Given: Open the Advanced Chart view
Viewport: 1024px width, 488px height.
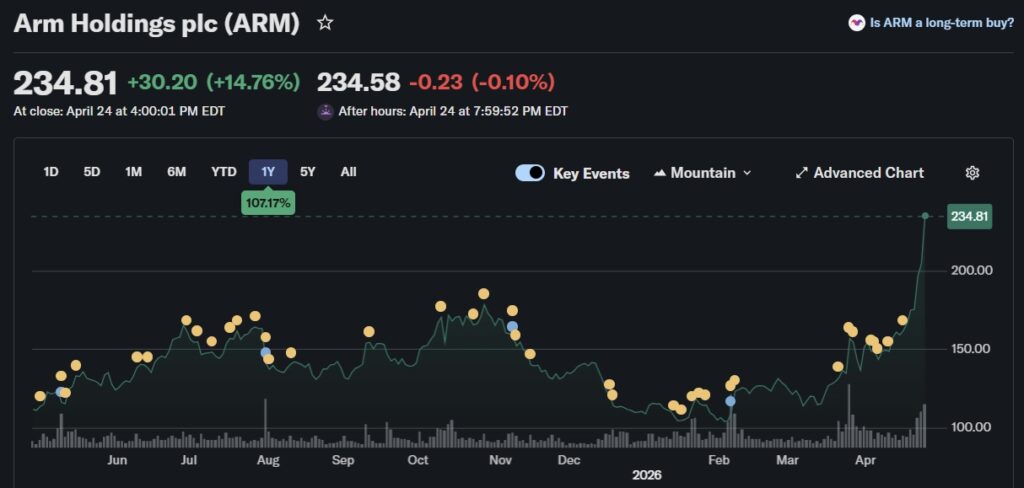Looking at the screenshot, I should [868, 173].
